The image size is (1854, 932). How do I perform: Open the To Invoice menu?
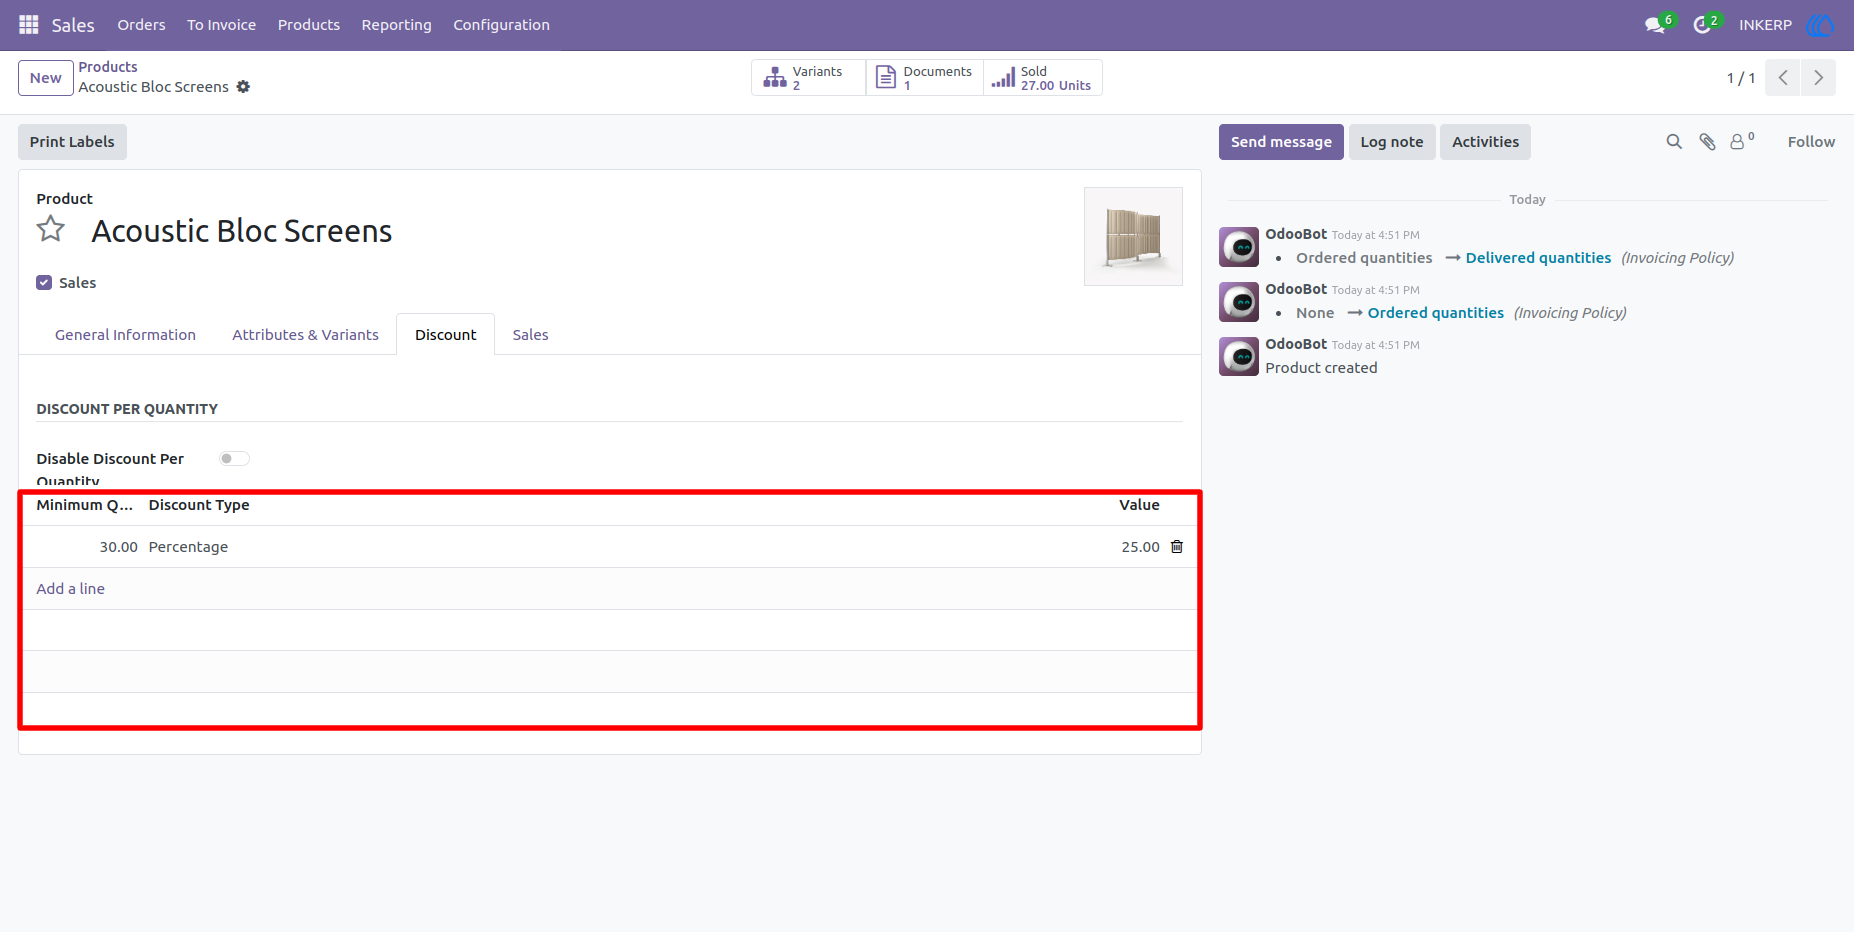pos(221,25)
